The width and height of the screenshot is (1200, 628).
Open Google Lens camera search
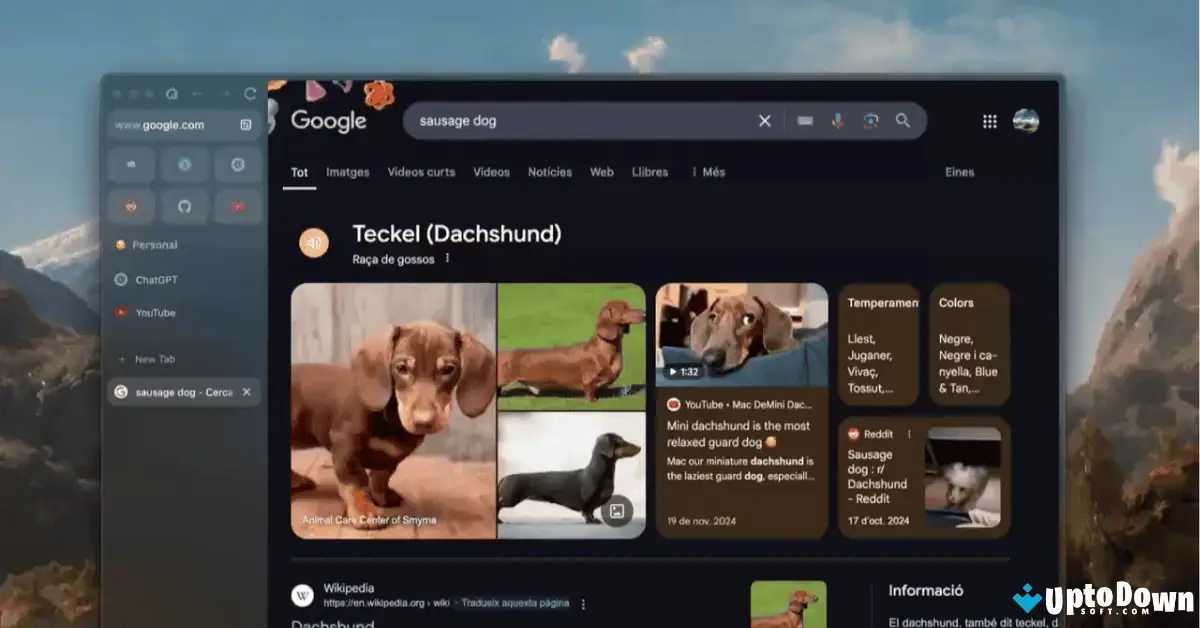(x=870, y=120)
